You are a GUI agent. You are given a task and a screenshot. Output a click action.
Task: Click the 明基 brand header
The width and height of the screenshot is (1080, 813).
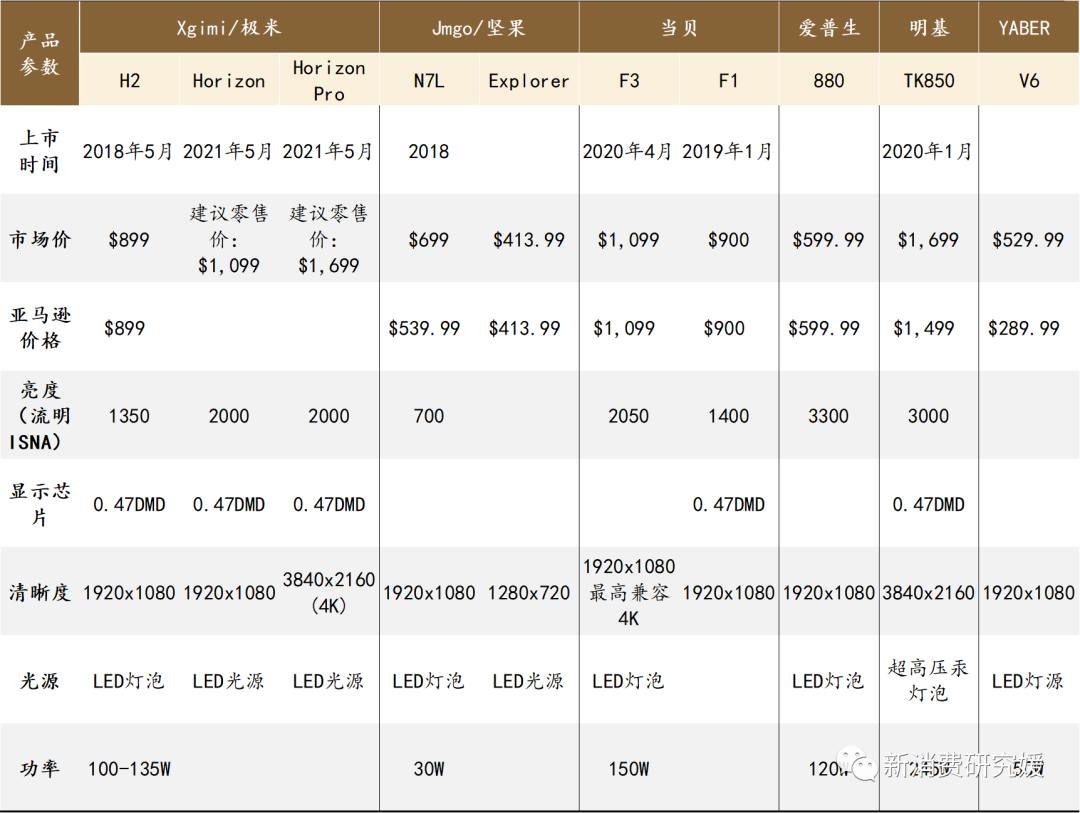[928, 28]
